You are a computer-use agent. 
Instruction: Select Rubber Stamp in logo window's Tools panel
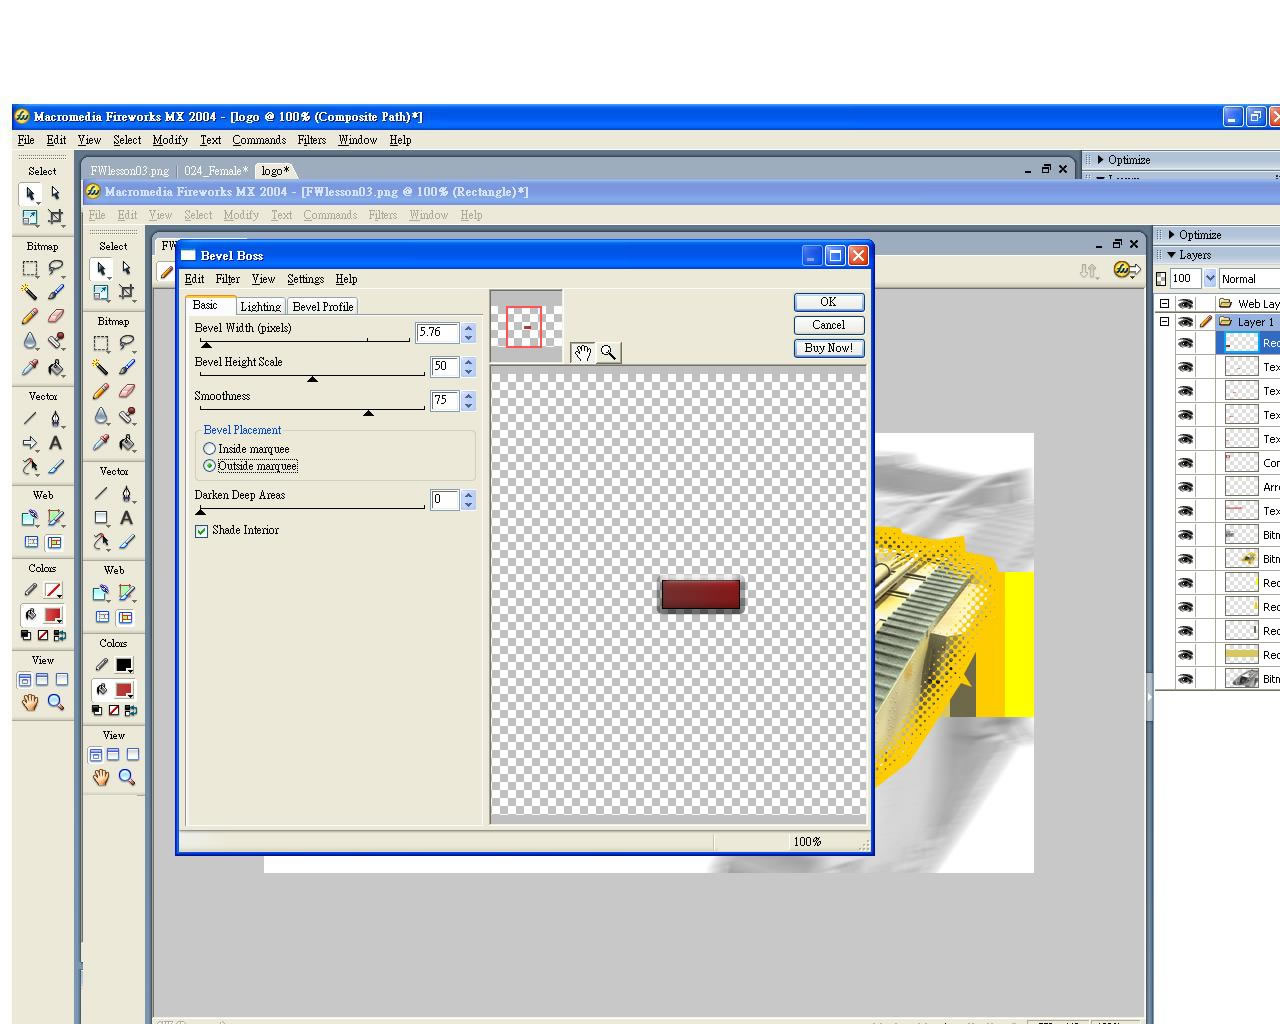pos(56,341)
